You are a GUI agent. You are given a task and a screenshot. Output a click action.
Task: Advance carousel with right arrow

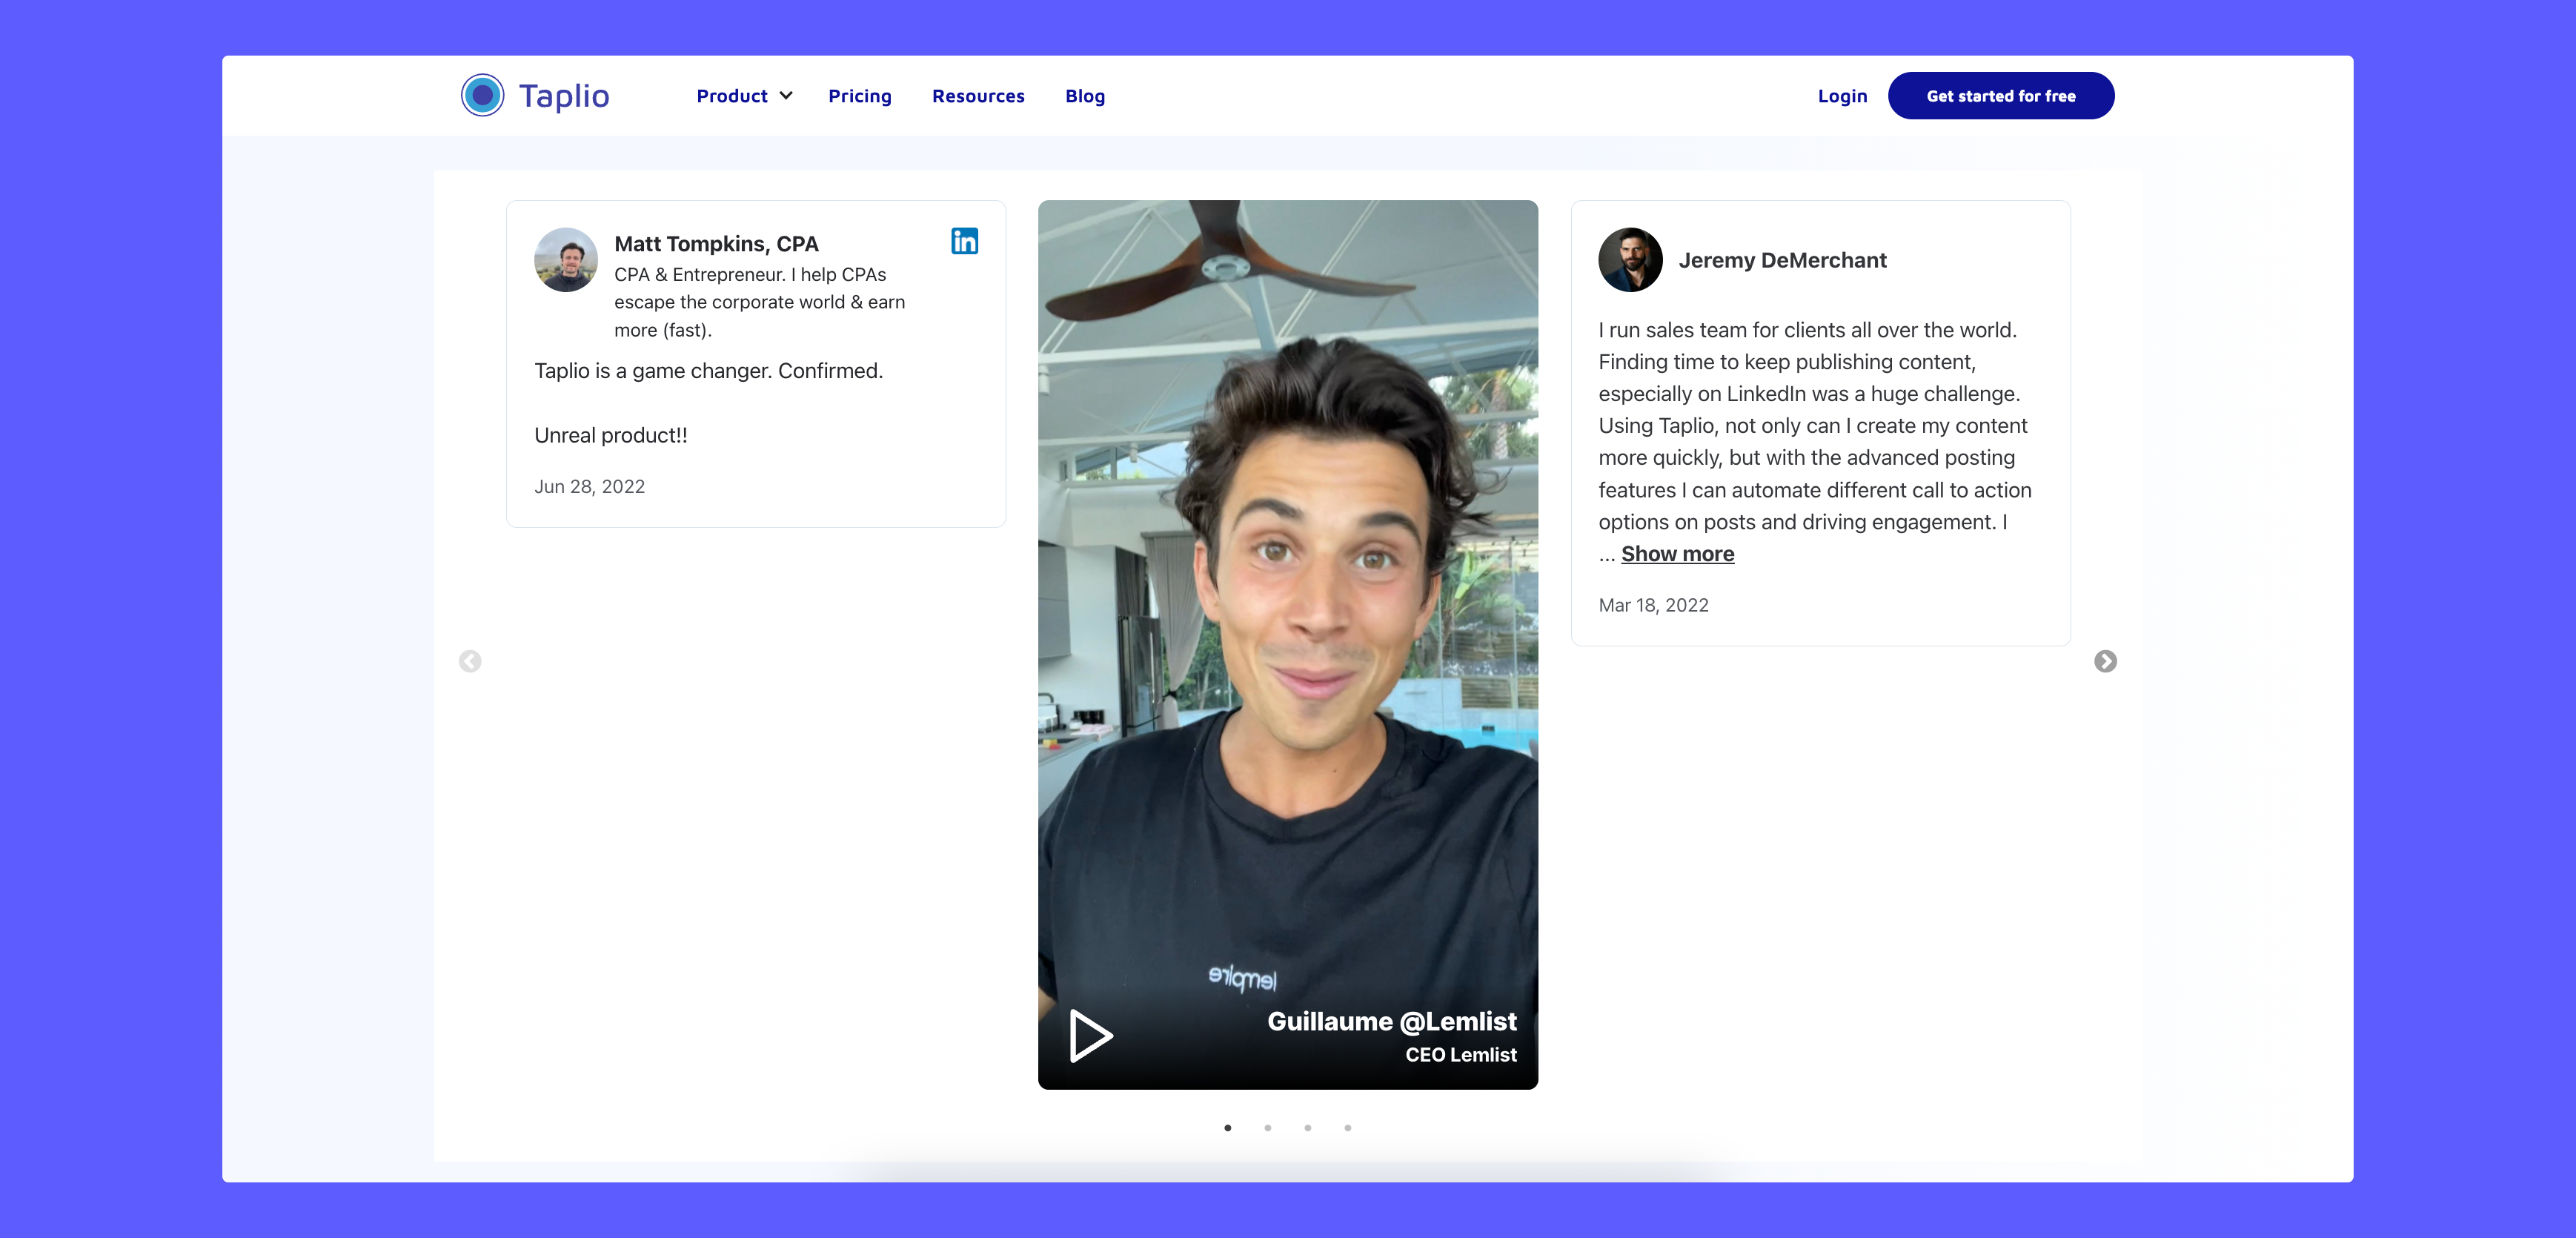(x=2105, y=661)
